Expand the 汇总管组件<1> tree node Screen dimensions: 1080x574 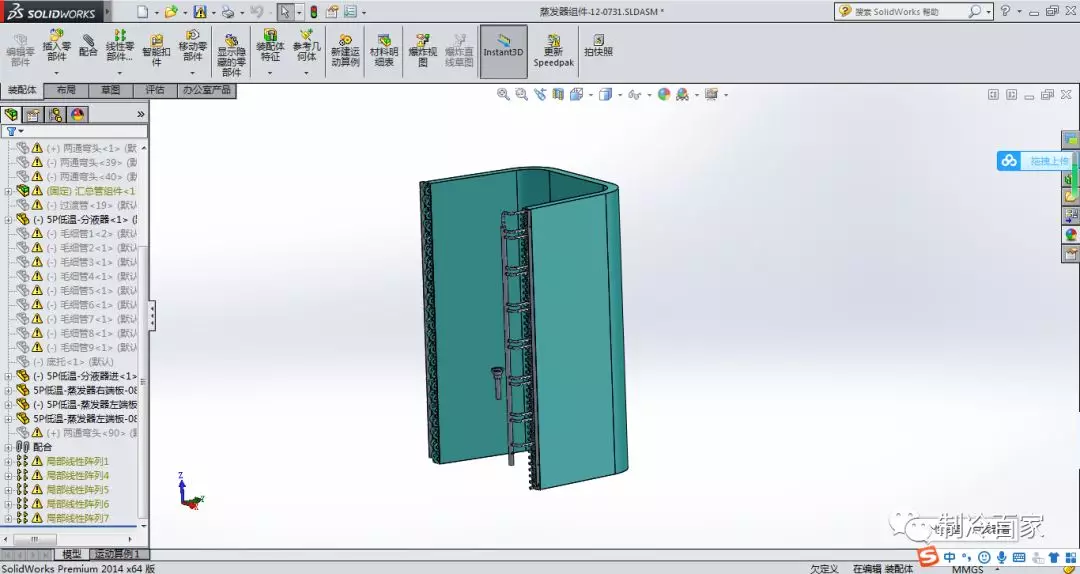point(8,191)
